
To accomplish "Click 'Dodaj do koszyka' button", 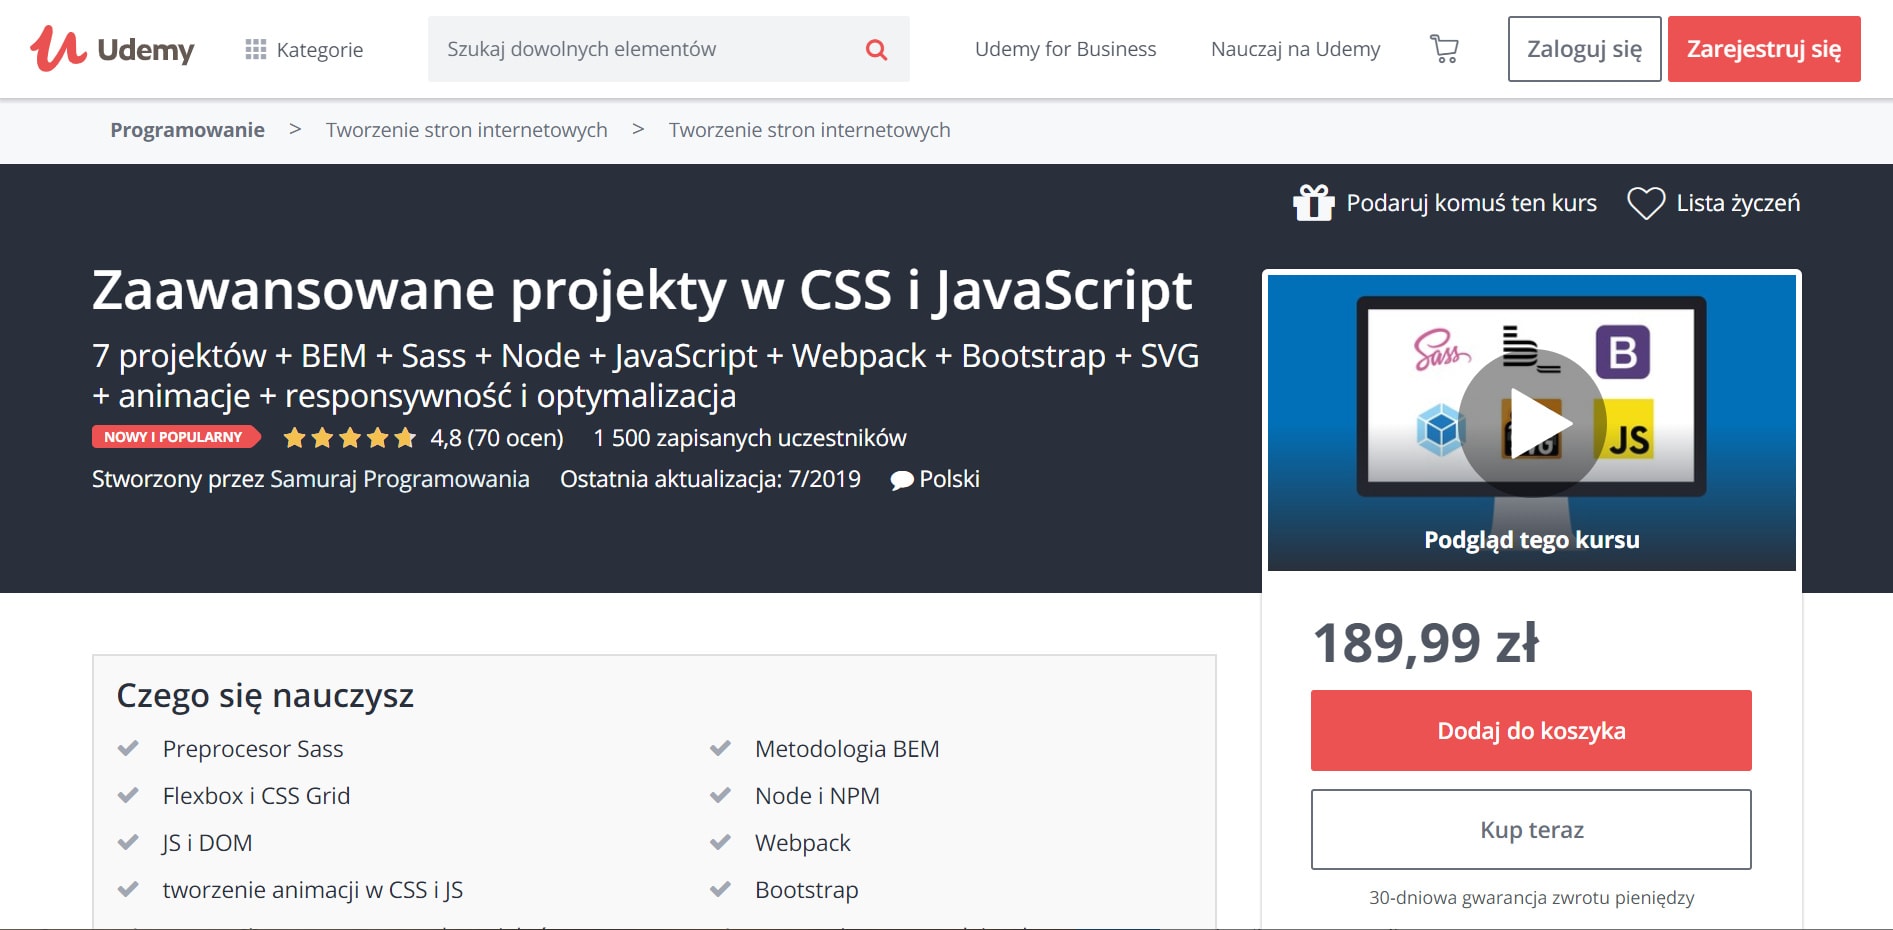I will (x=1531, y=730).
